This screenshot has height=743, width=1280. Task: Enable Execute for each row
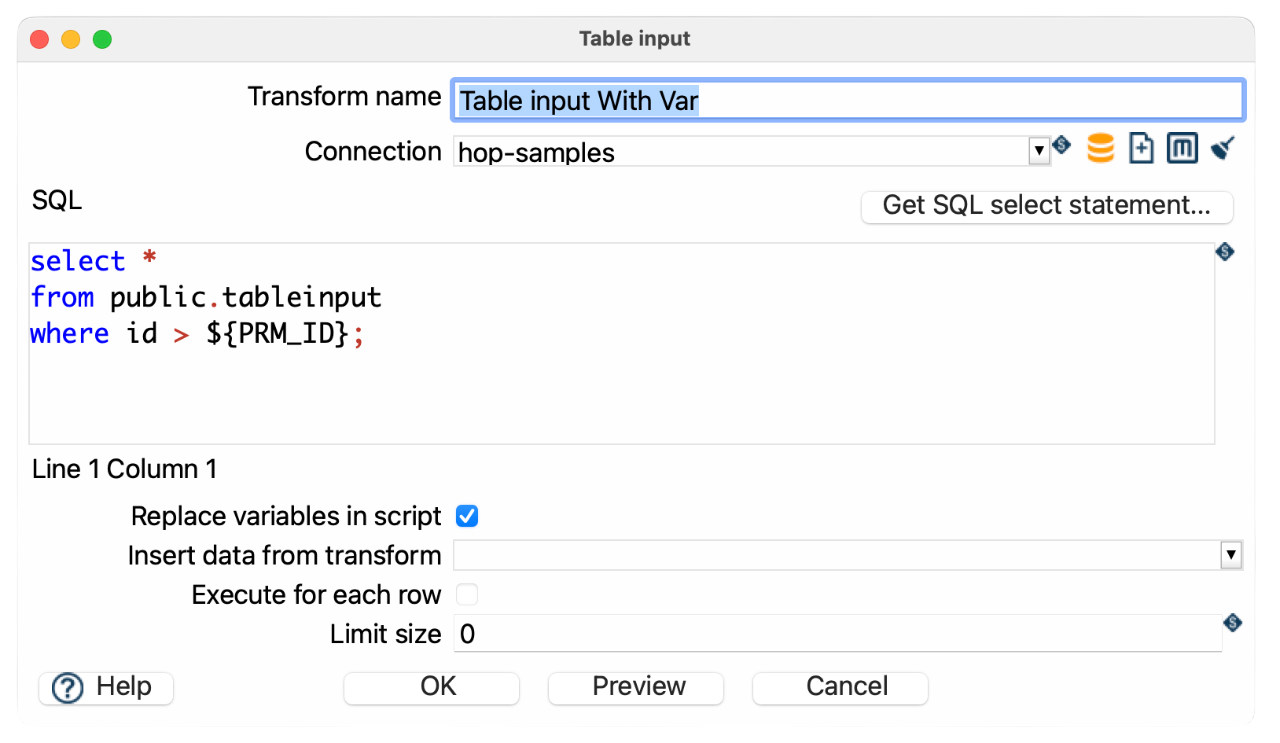coord(466,594)
